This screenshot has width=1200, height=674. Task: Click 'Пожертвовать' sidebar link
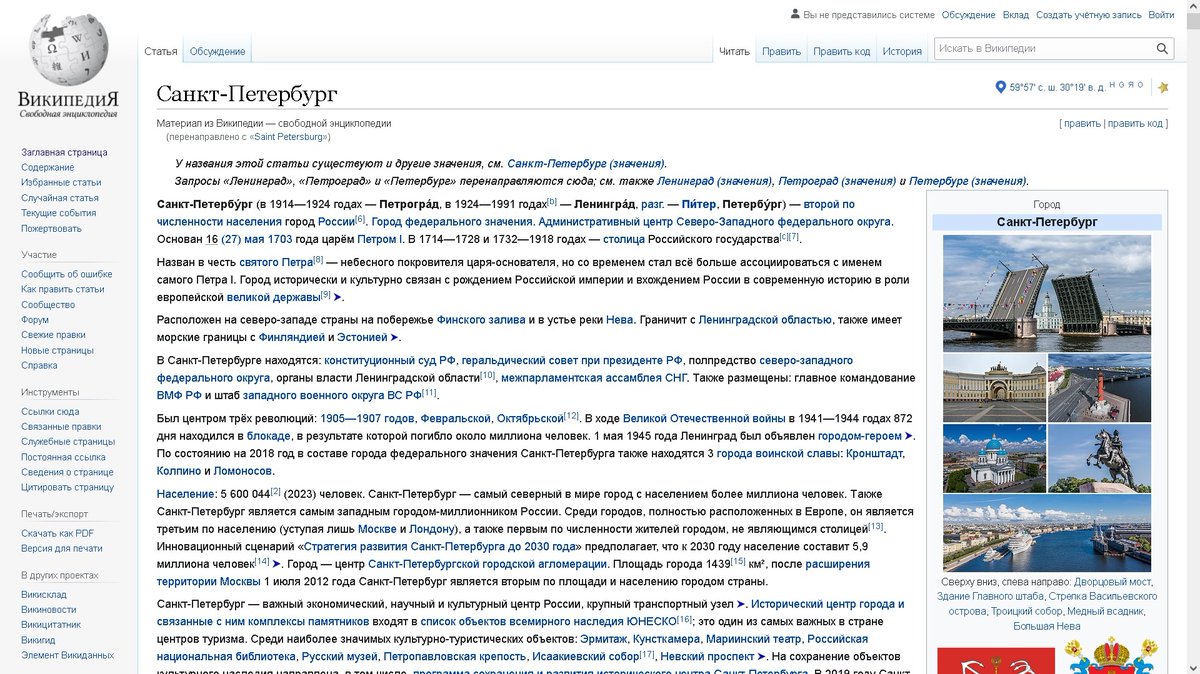(x=51, y=228)
